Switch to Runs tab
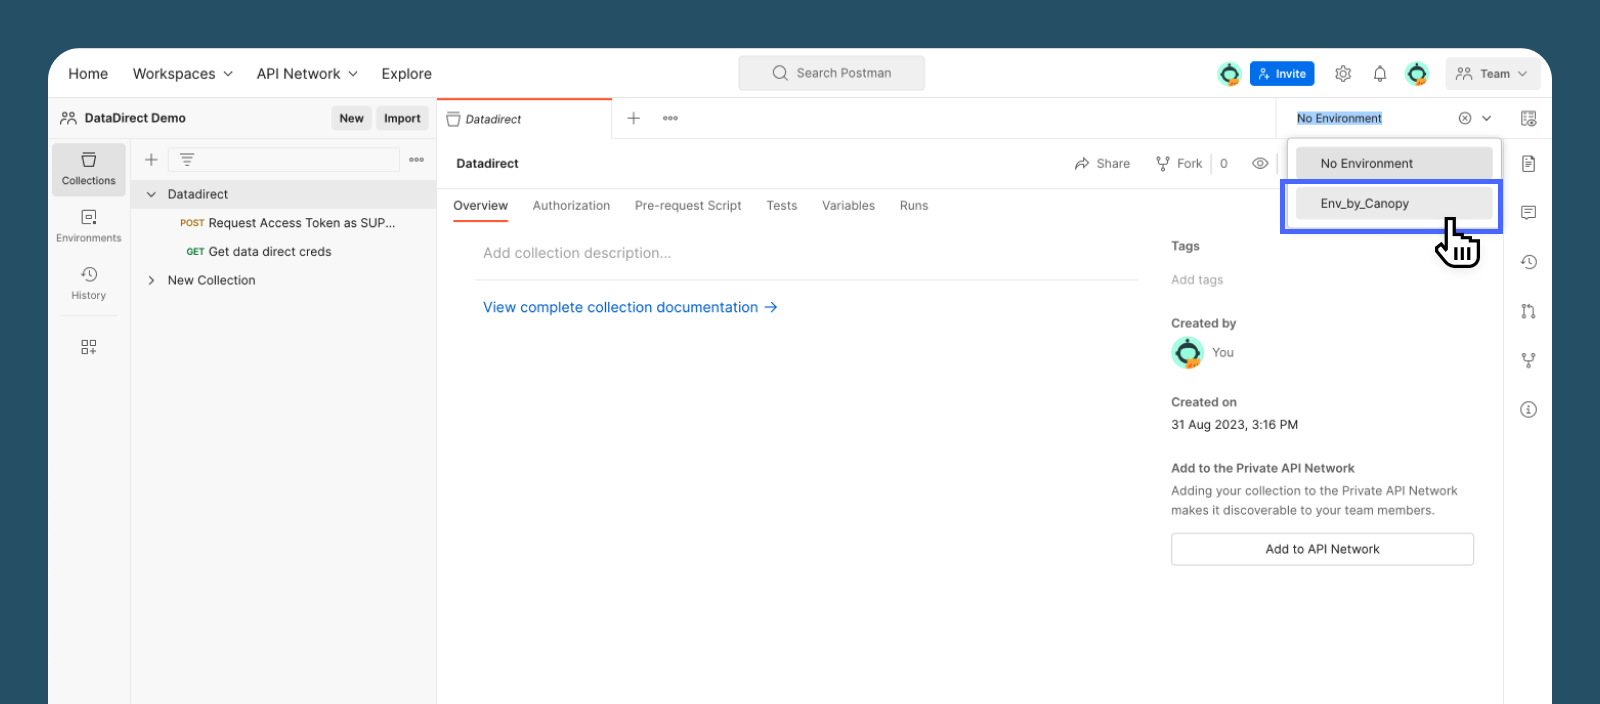This screenshot has height=704, width=1600. point(914,206)
